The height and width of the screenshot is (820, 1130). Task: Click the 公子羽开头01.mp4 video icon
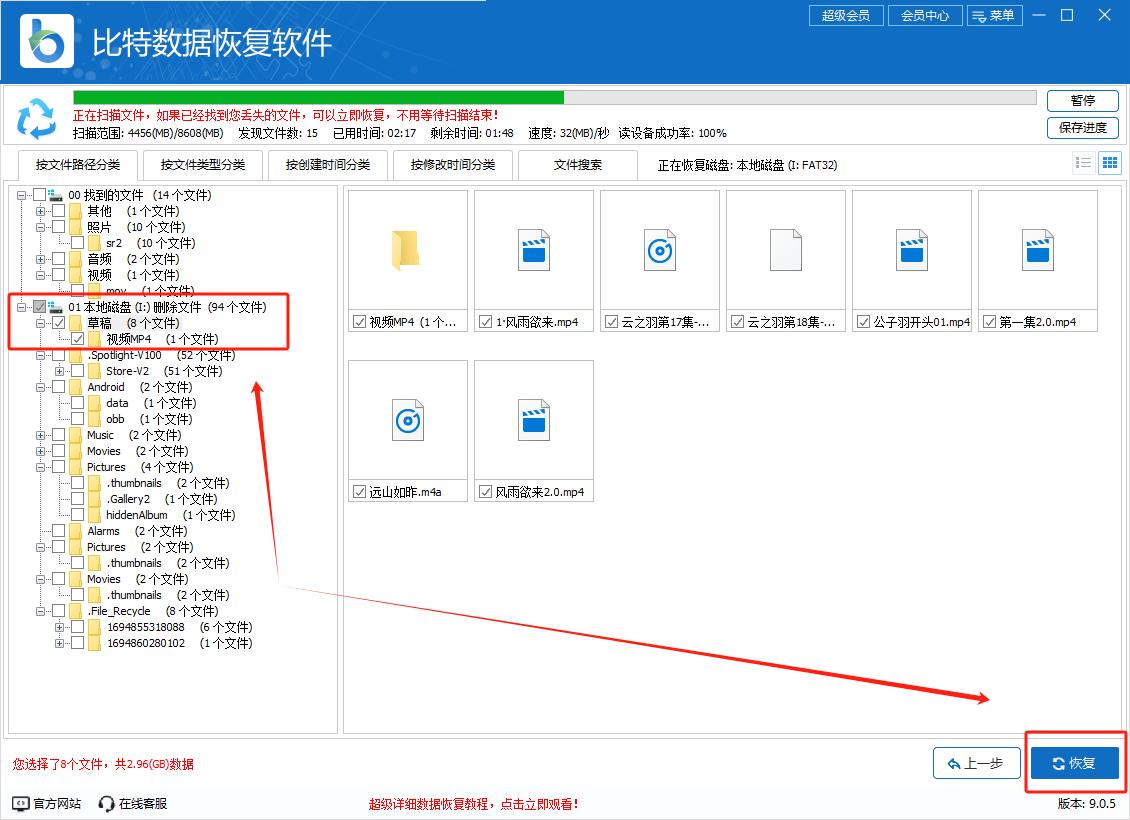click(911, 250)
